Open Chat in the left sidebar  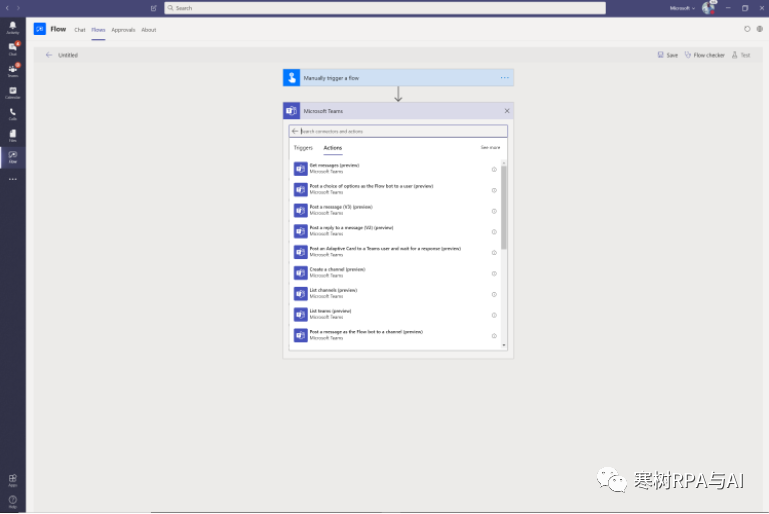(13, 49)
